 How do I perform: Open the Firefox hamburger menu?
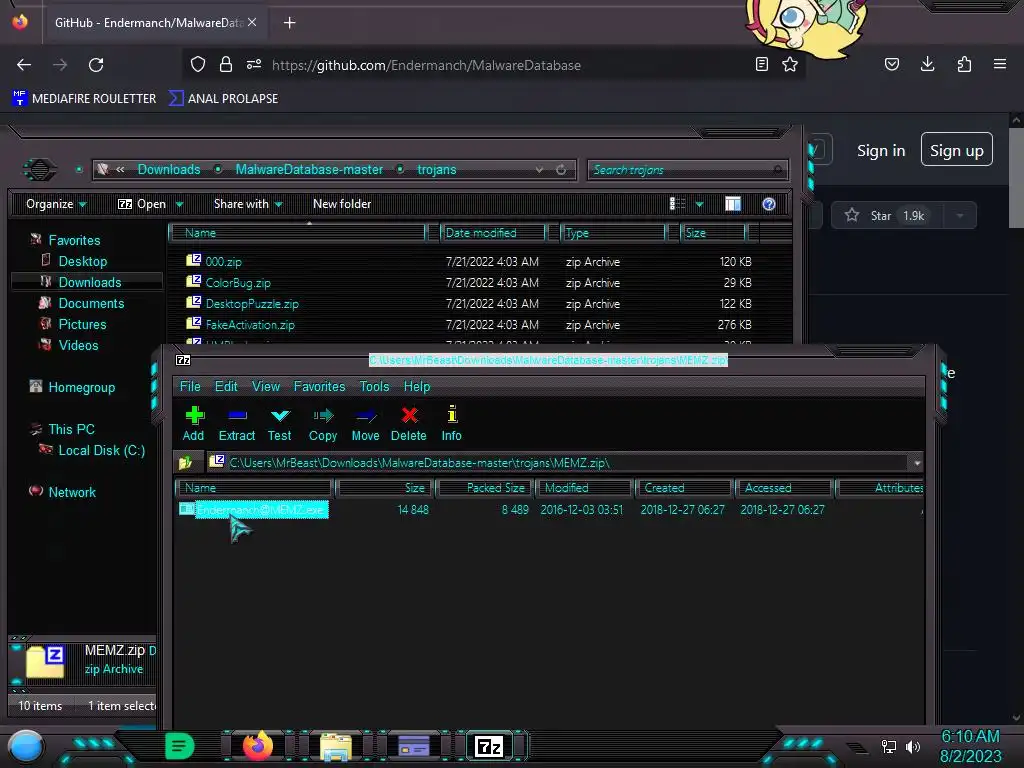(x=1000, y=64)
